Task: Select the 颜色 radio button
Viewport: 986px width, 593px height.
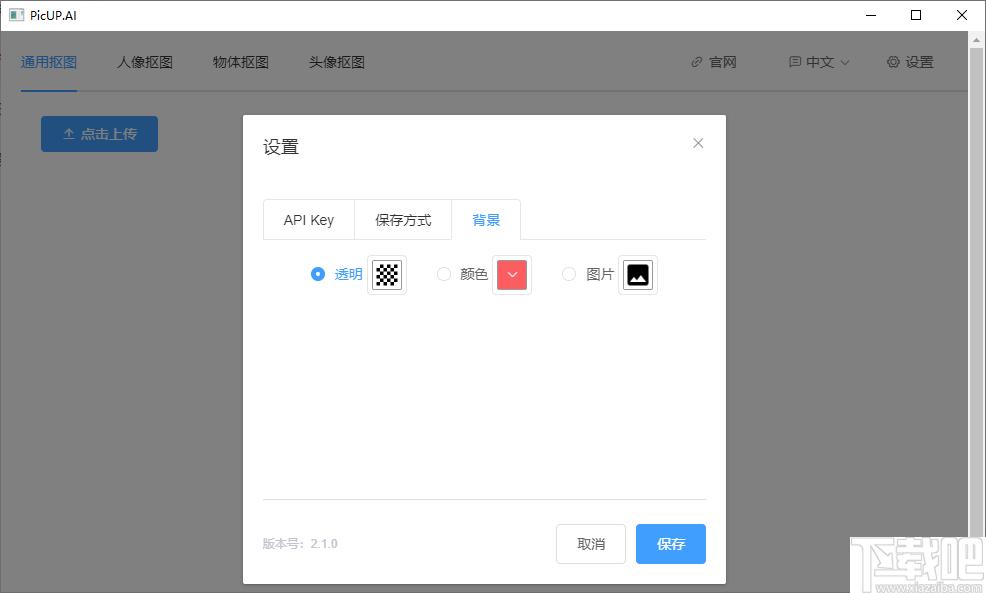Action: click(444, 274)
